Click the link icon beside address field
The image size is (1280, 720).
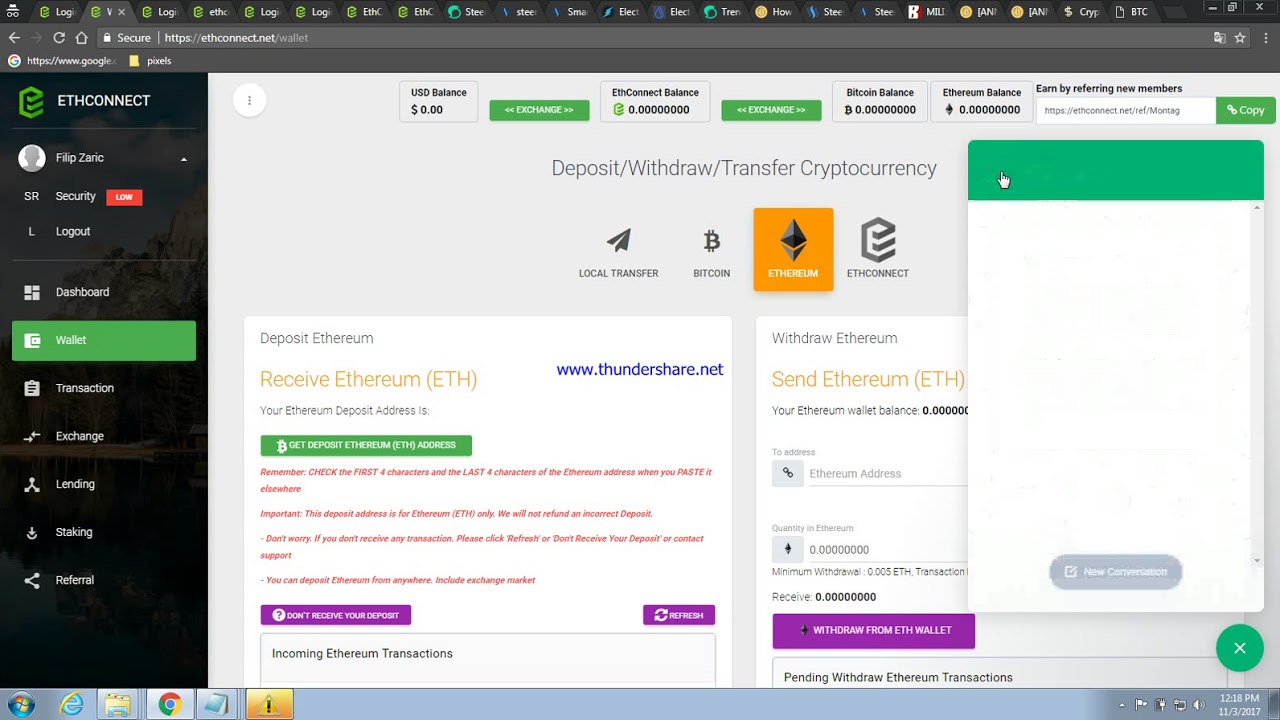point(787,474)
